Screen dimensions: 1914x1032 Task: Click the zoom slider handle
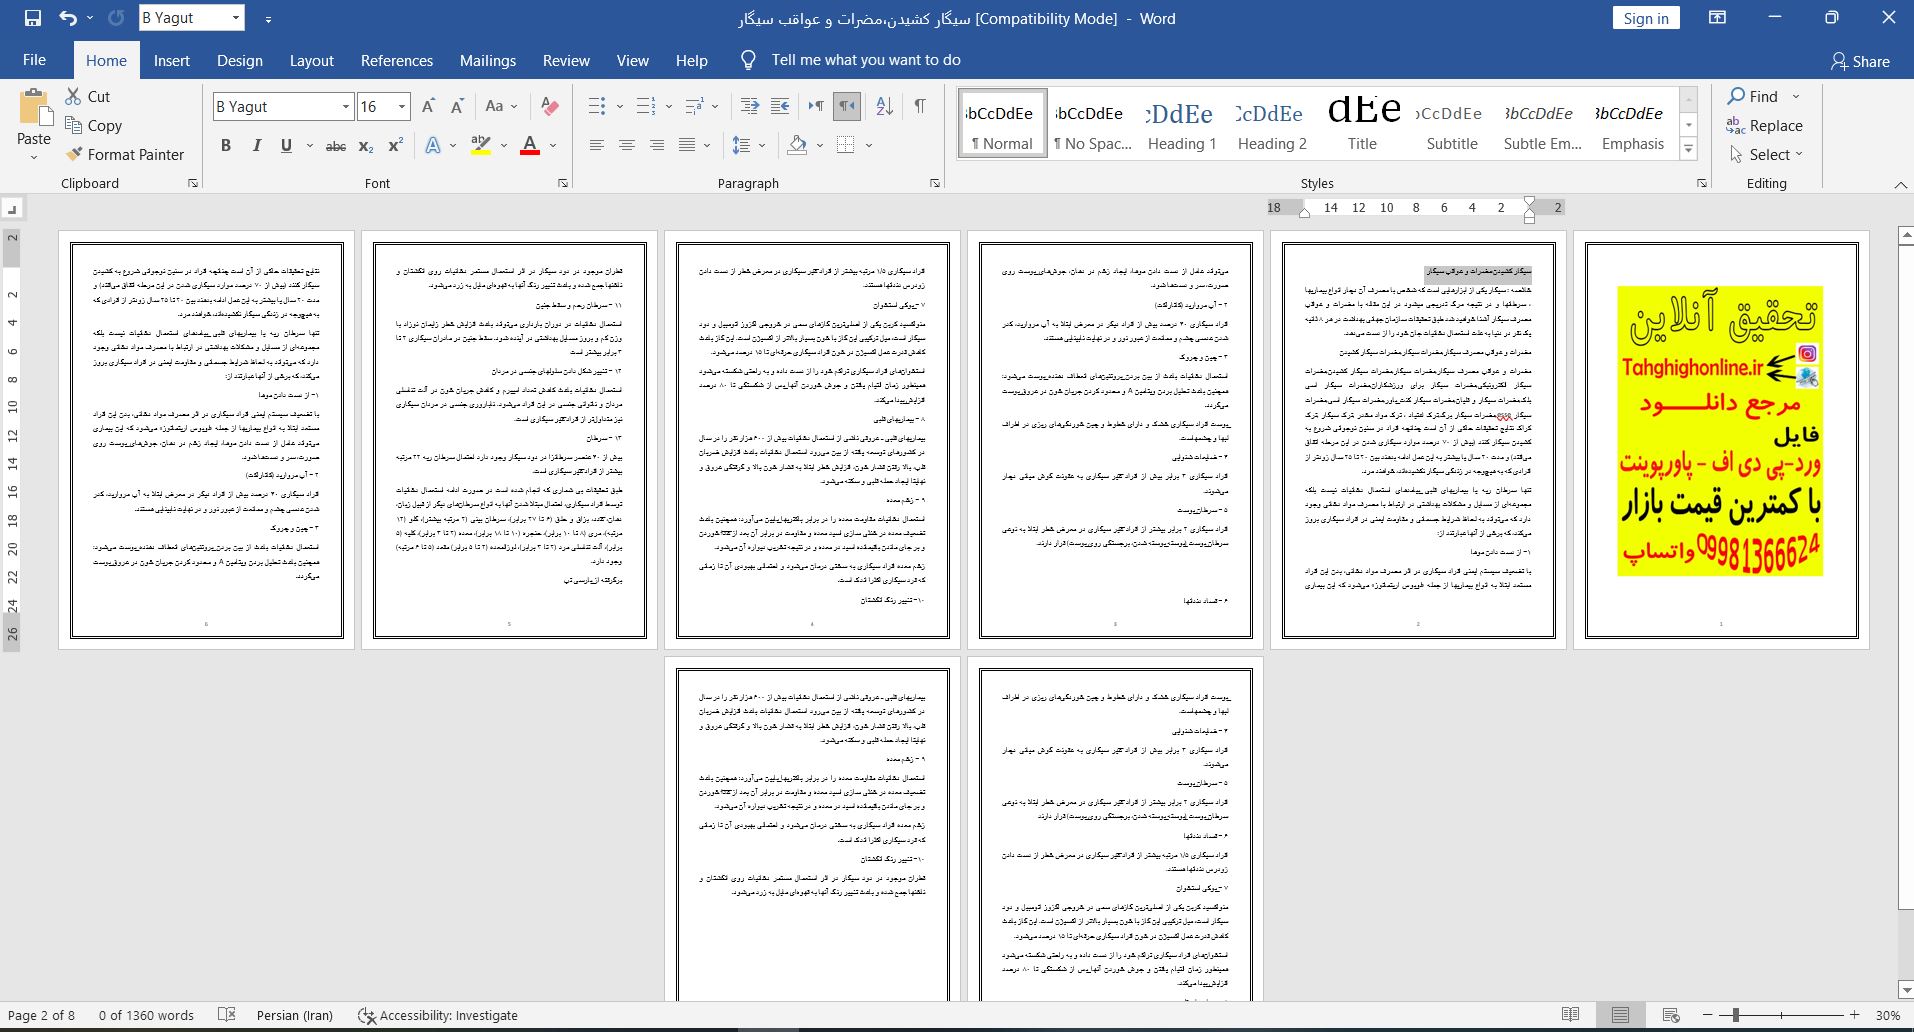click(1736, 1015)
